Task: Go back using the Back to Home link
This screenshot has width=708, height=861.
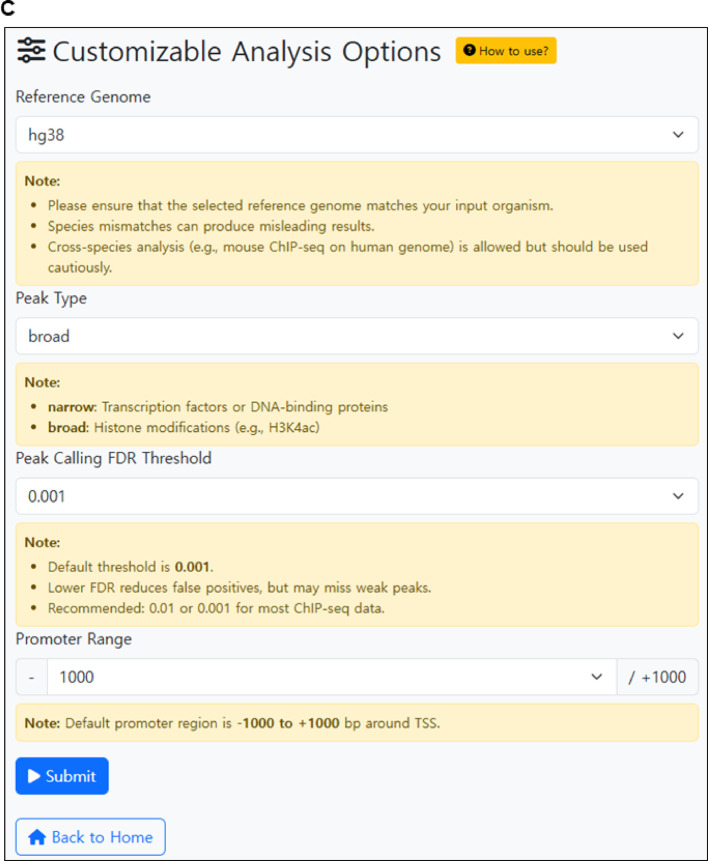Action: (x=90, y=837)
